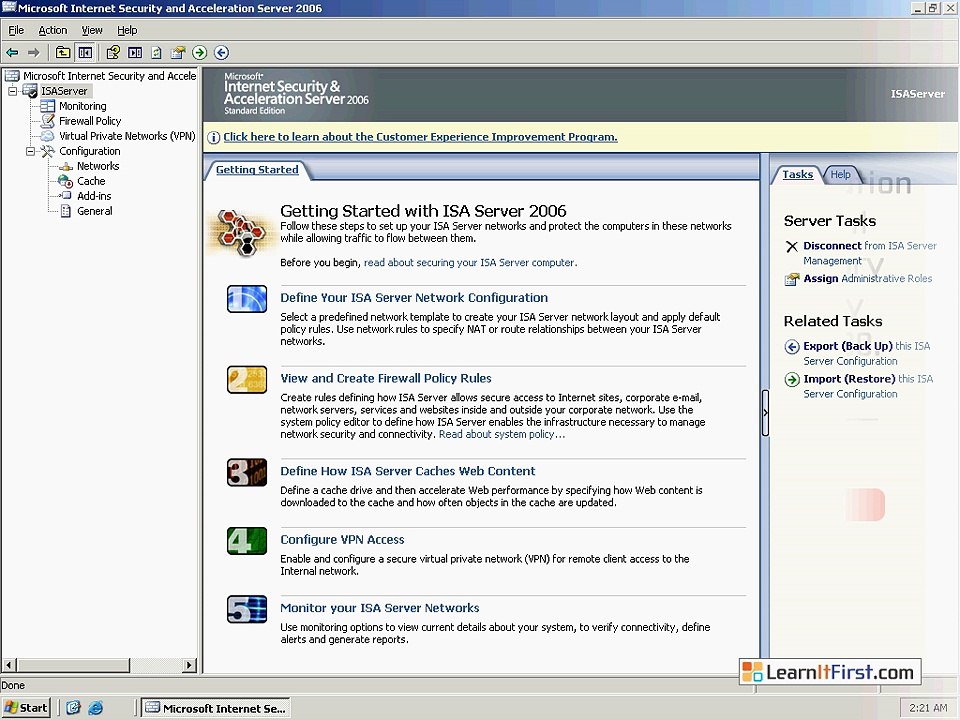Open the Configure VPN Access link
Image resolution: width=960 pixels, height=720 pixels.
342,540
